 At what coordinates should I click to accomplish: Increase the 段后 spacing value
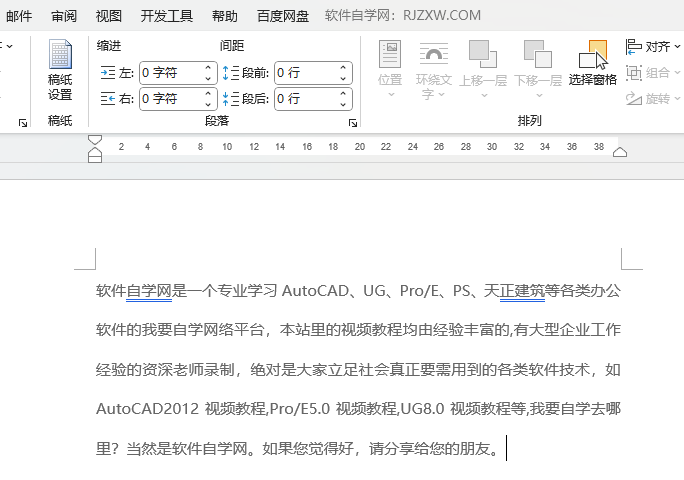[x=343, y=94]
